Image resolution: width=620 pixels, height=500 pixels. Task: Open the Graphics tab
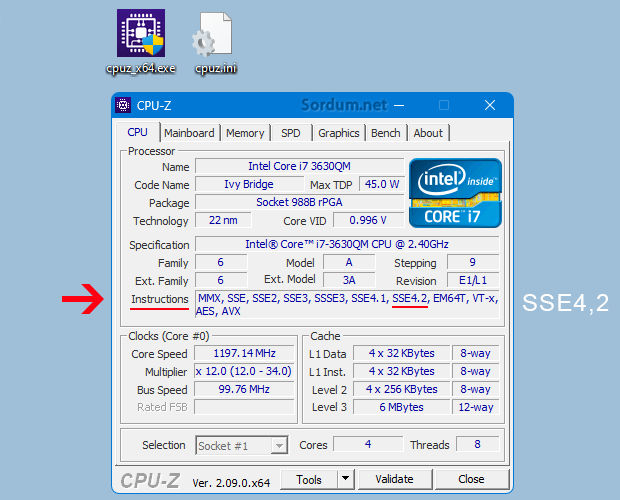[x=338, y=133]
